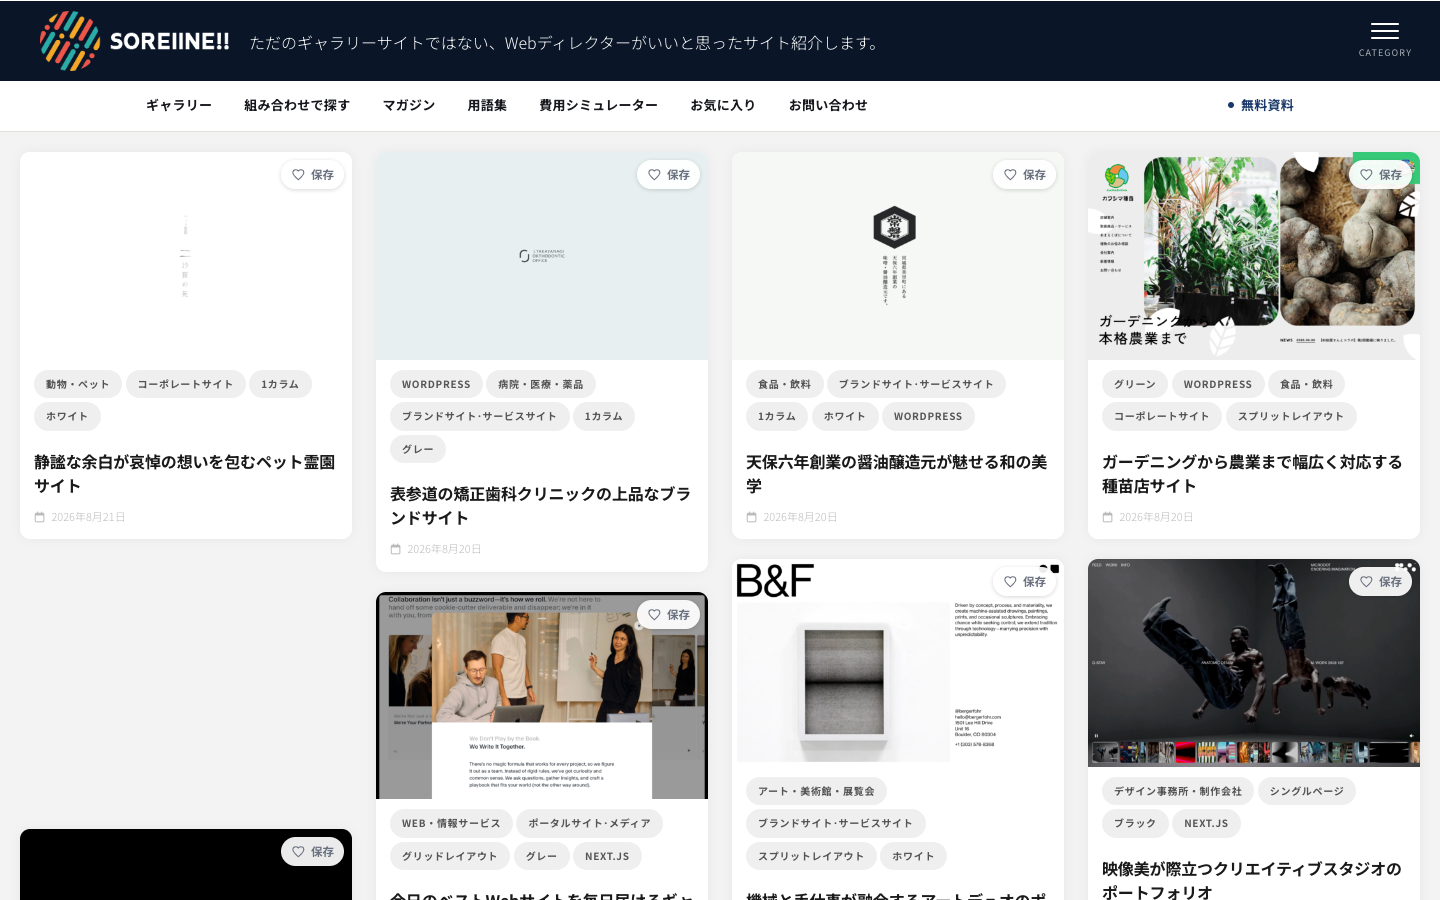1440x900 pixels.
Task: Open お問い合わせ contact page
Action: pos(828,105)
